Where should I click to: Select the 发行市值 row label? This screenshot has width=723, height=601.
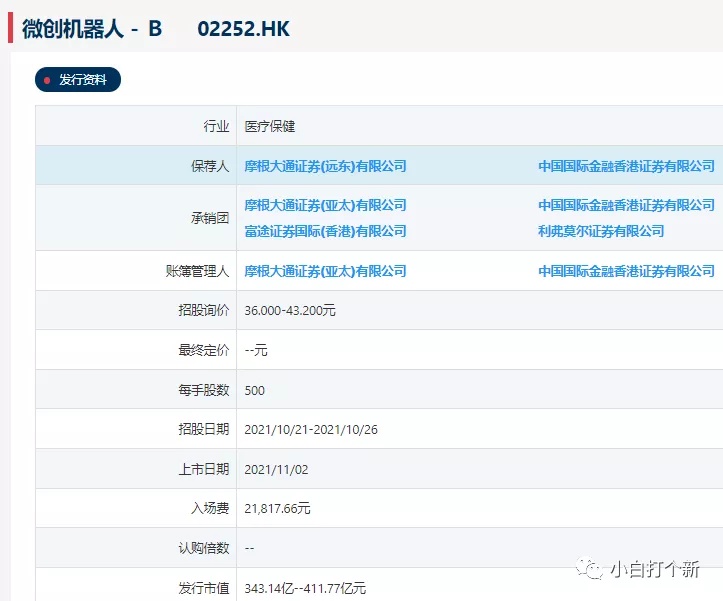(x=204, y=589)
